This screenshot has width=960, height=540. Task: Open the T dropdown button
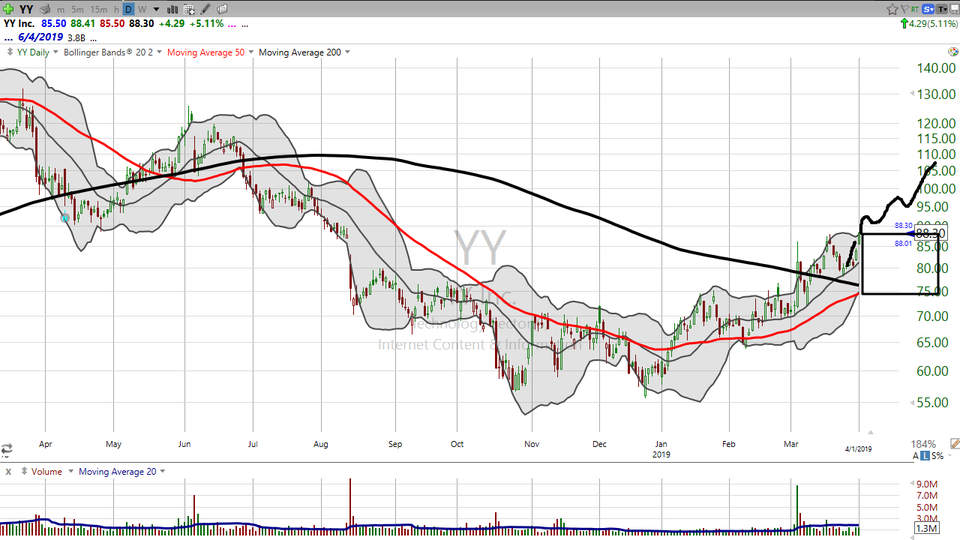click(x=942, y=9)
